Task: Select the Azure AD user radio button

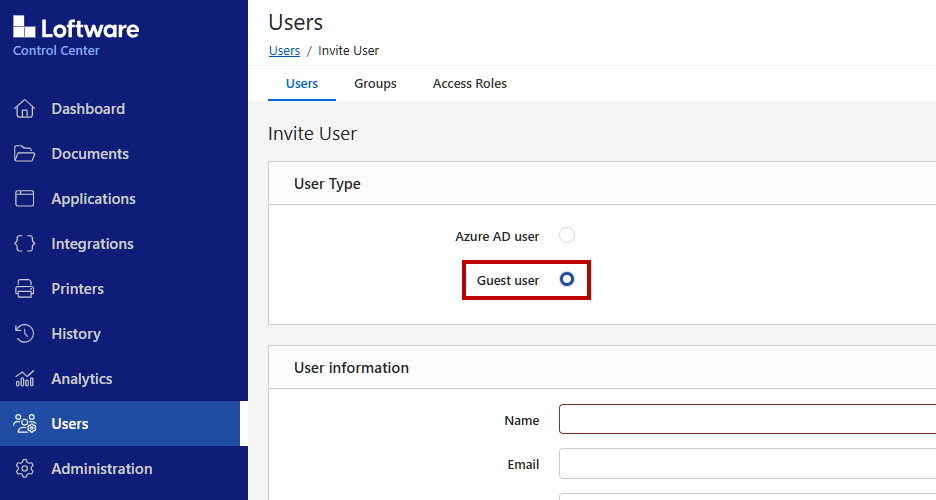Action: click(x=566, y=235)
